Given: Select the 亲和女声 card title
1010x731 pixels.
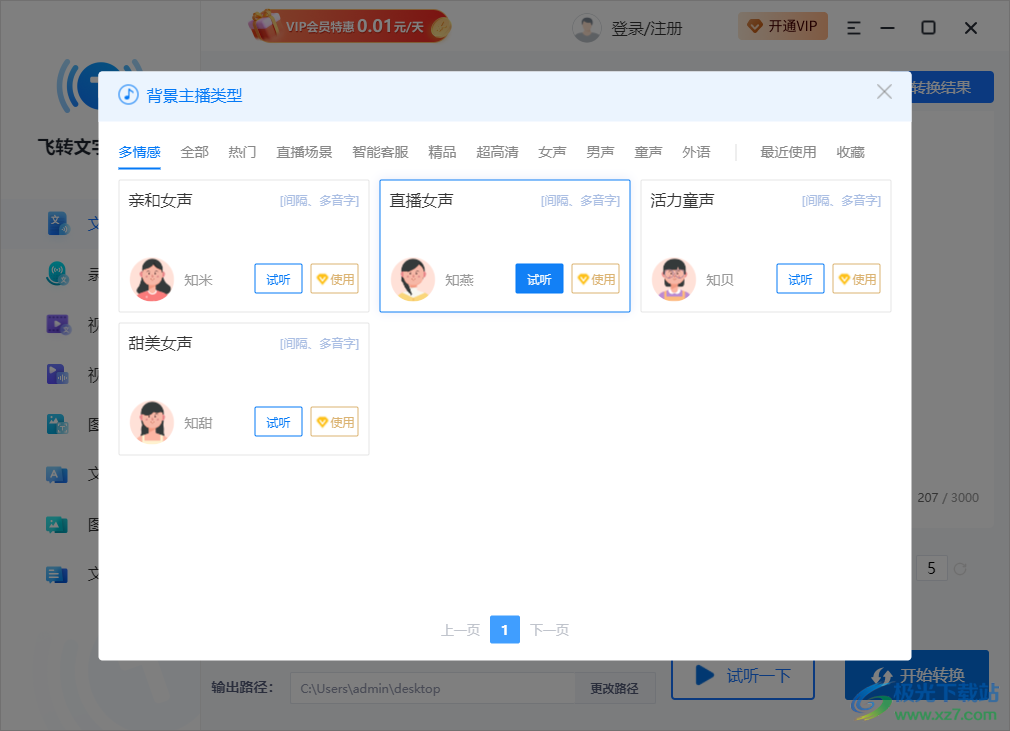Looking at the screenshot, I should (160, 200).
